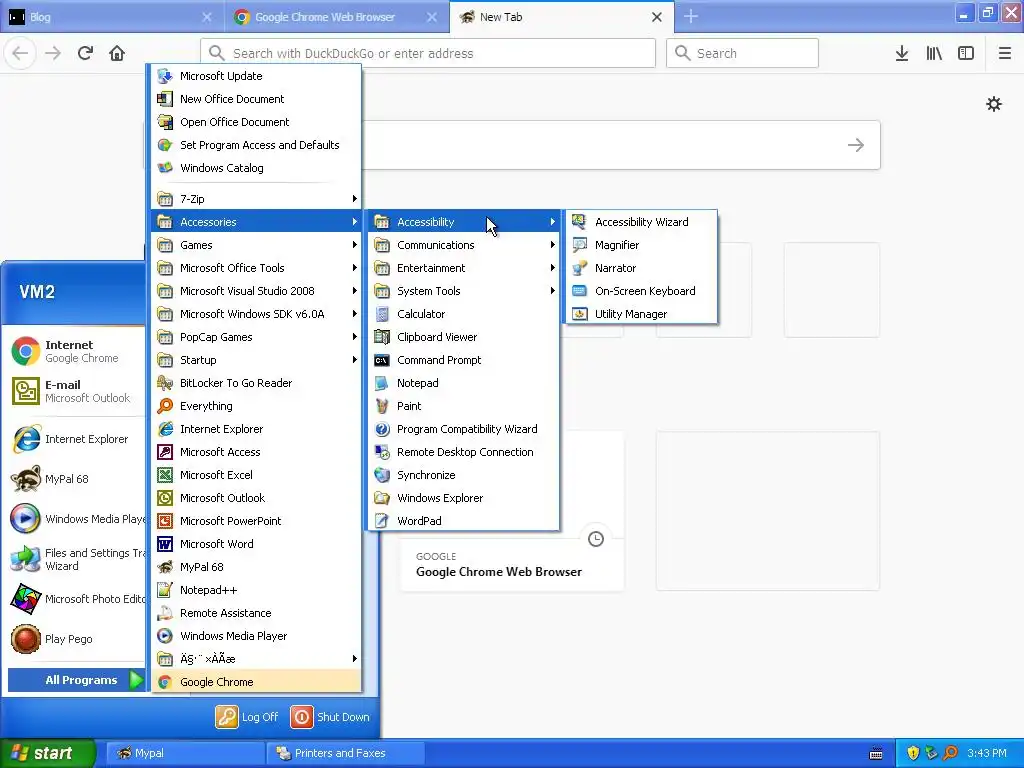Click the All Programs button
The height and width of the screenshot is (768, 1024).
[x=76, y=680]
